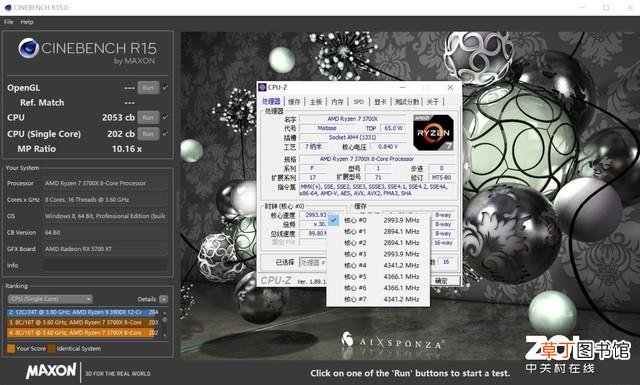The width and height of the screenshot is (640, 385).
Task: Open the Help menu
Action: (x=27, y=22)
